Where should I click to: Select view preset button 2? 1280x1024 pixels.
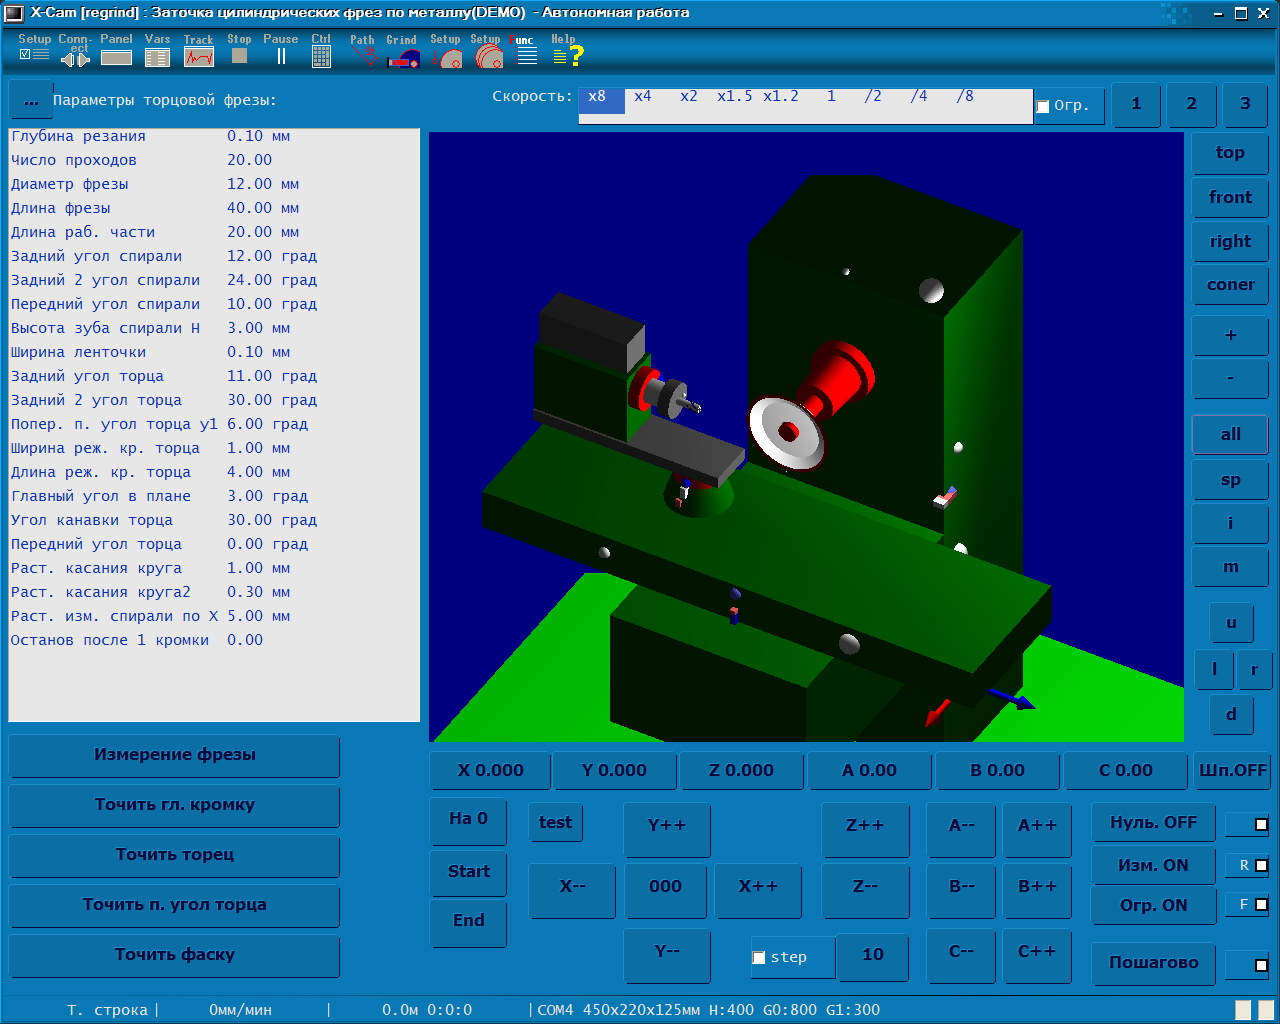pyautogui.click(x=1191, y=104)
